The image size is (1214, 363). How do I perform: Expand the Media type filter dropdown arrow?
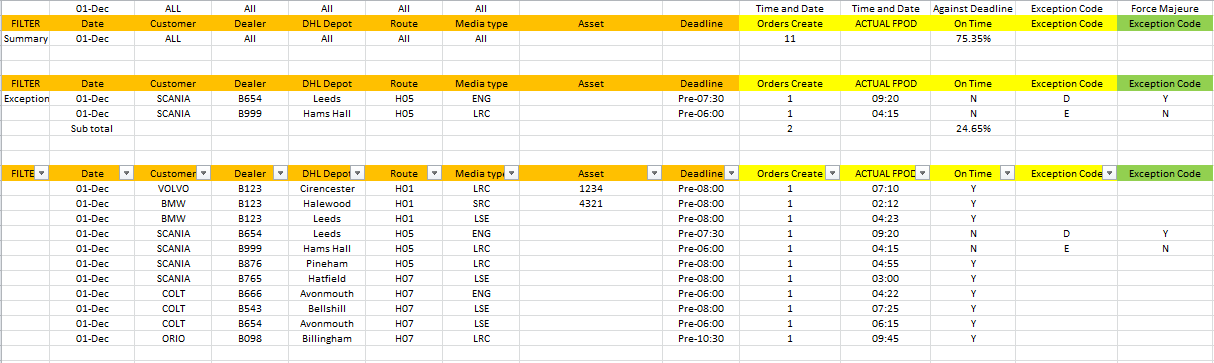coord(511,173)
